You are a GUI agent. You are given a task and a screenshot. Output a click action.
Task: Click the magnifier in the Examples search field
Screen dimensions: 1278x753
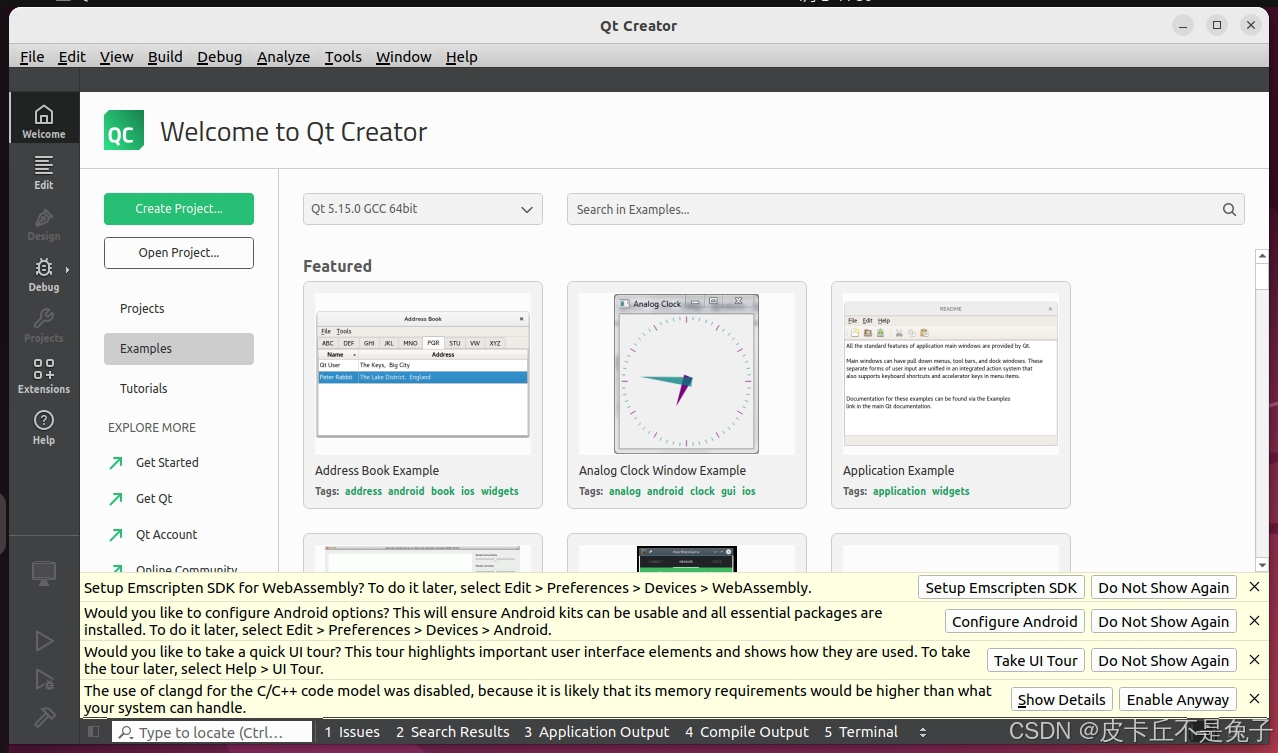[x=1229, y=209]
